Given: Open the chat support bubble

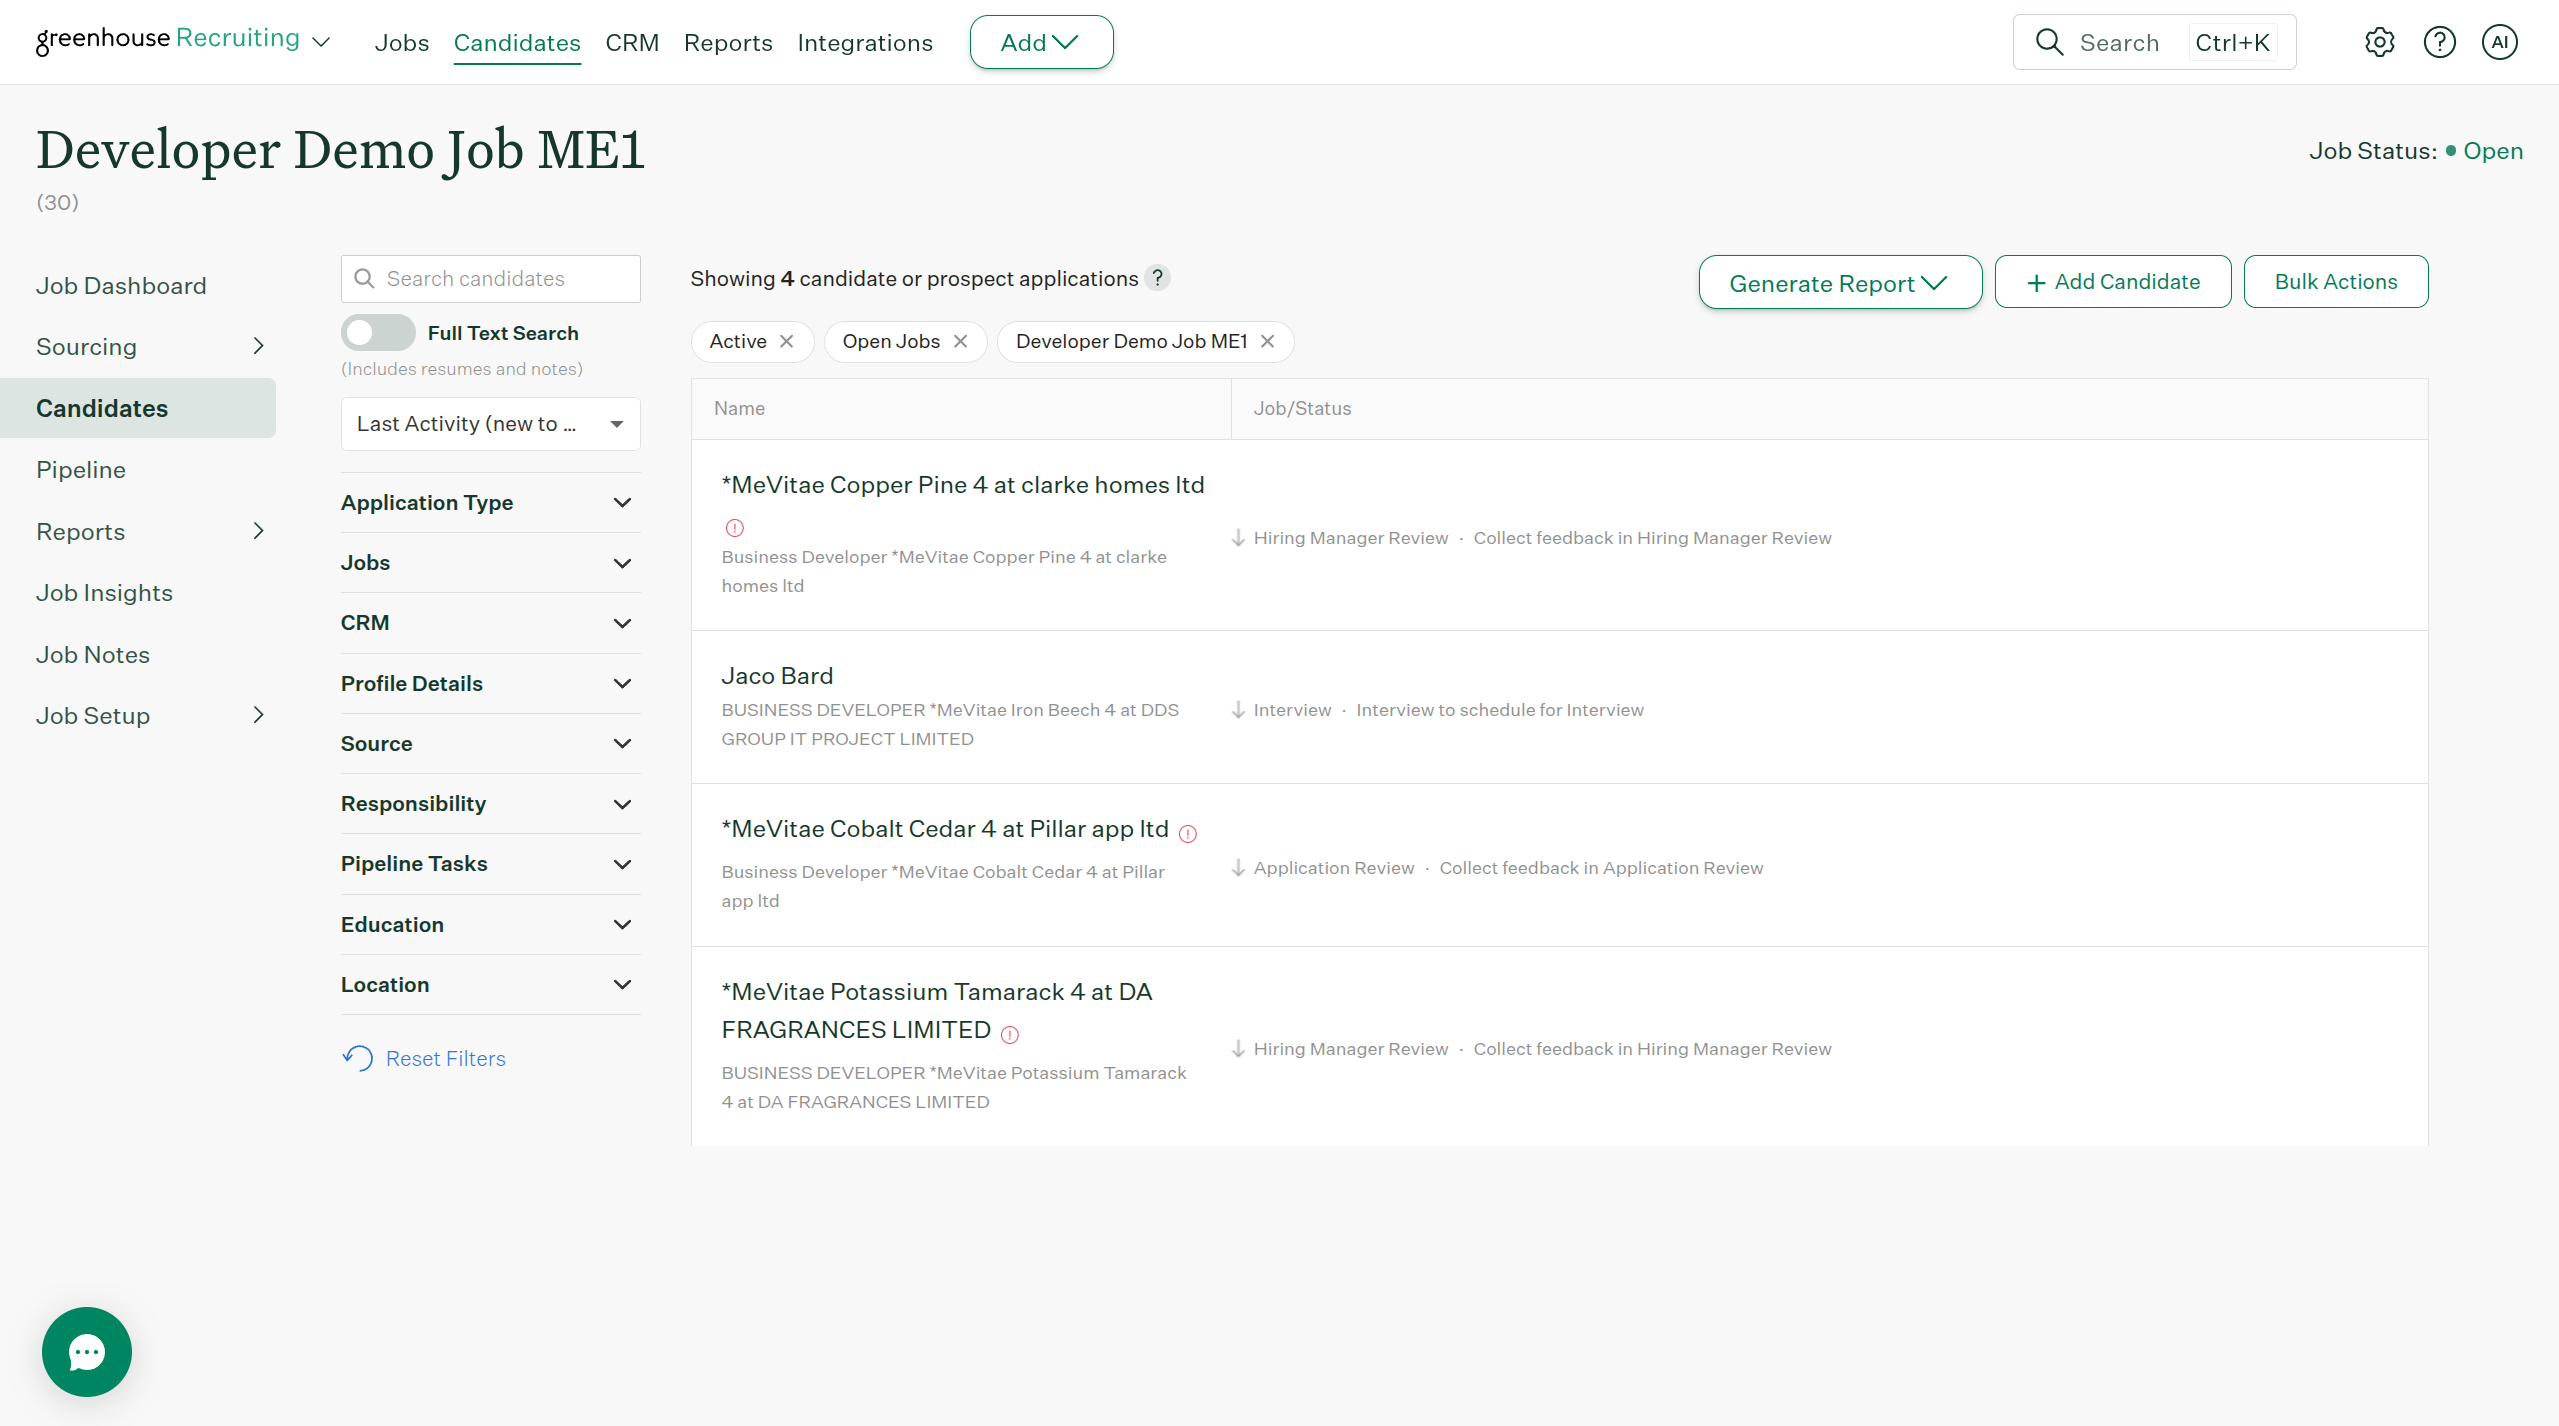Looking at the screenshot, I should (x=87, y=1351).
